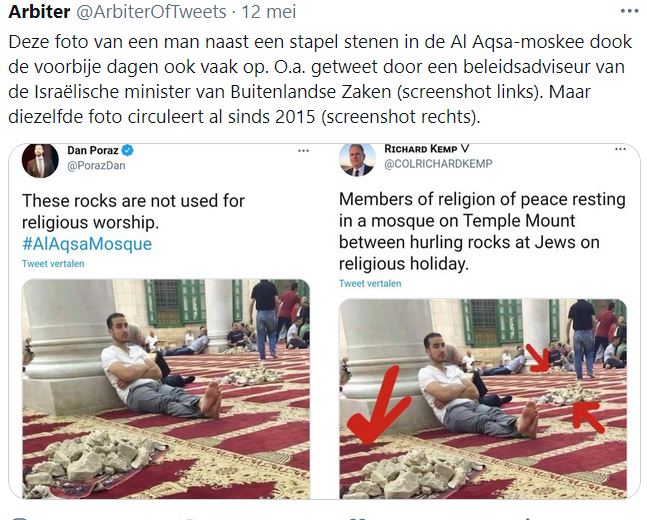Click the '12 mei' tweet timestamp
Viewport: 647px width, 520px height.
coord(269,12)
